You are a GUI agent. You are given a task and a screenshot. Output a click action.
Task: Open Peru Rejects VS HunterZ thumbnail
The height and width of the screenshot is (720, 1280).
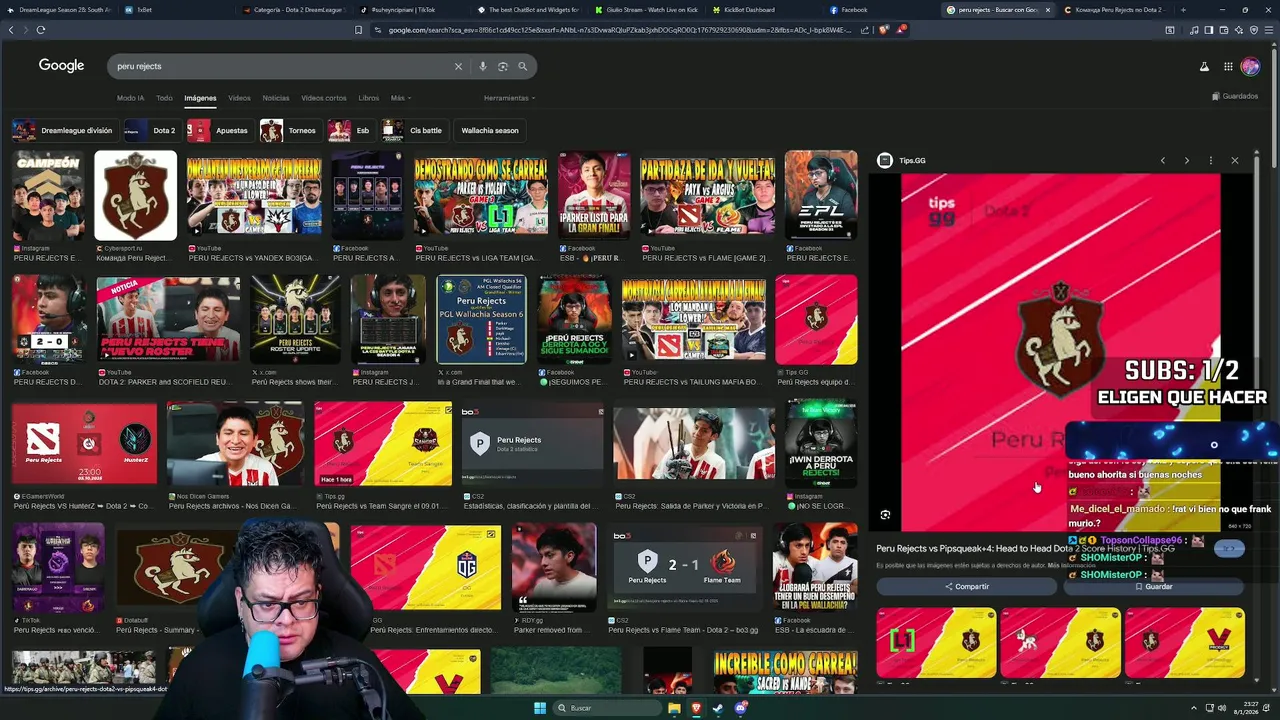click(x=84, y=444)
